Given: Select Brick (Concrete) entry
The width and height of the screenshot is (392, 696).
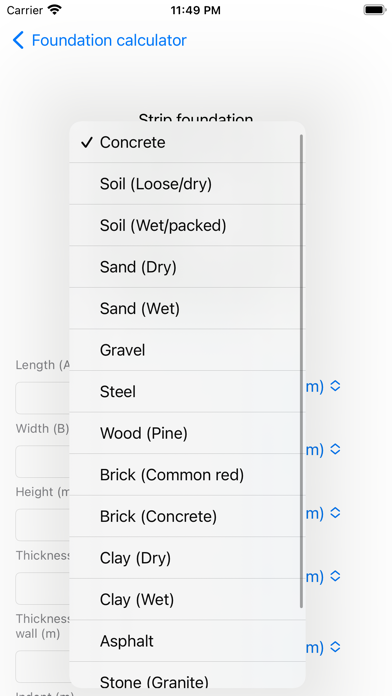Looking at the screenshot, I should (x=187, y=516).
